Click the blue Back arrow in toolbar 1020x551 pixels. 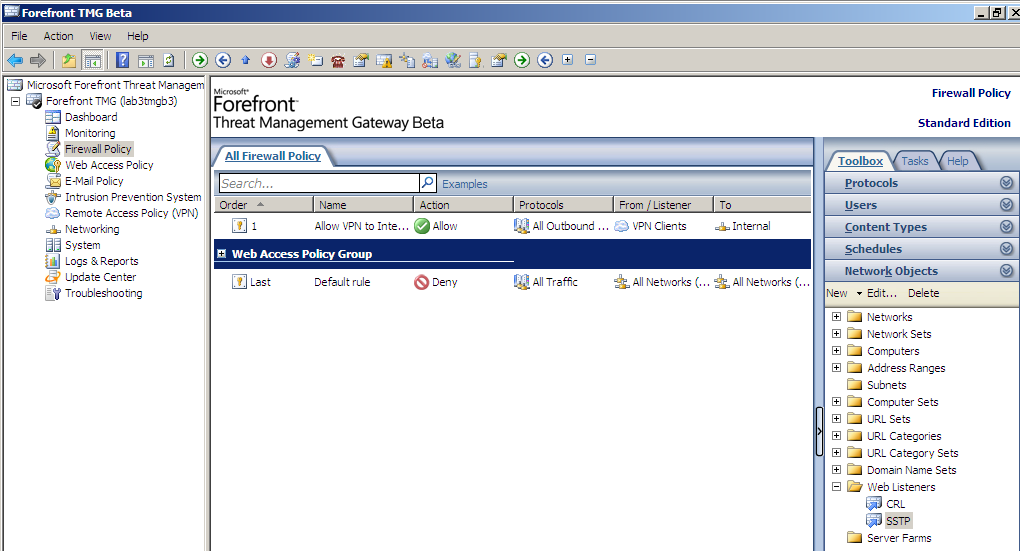(x=15, y=60)
